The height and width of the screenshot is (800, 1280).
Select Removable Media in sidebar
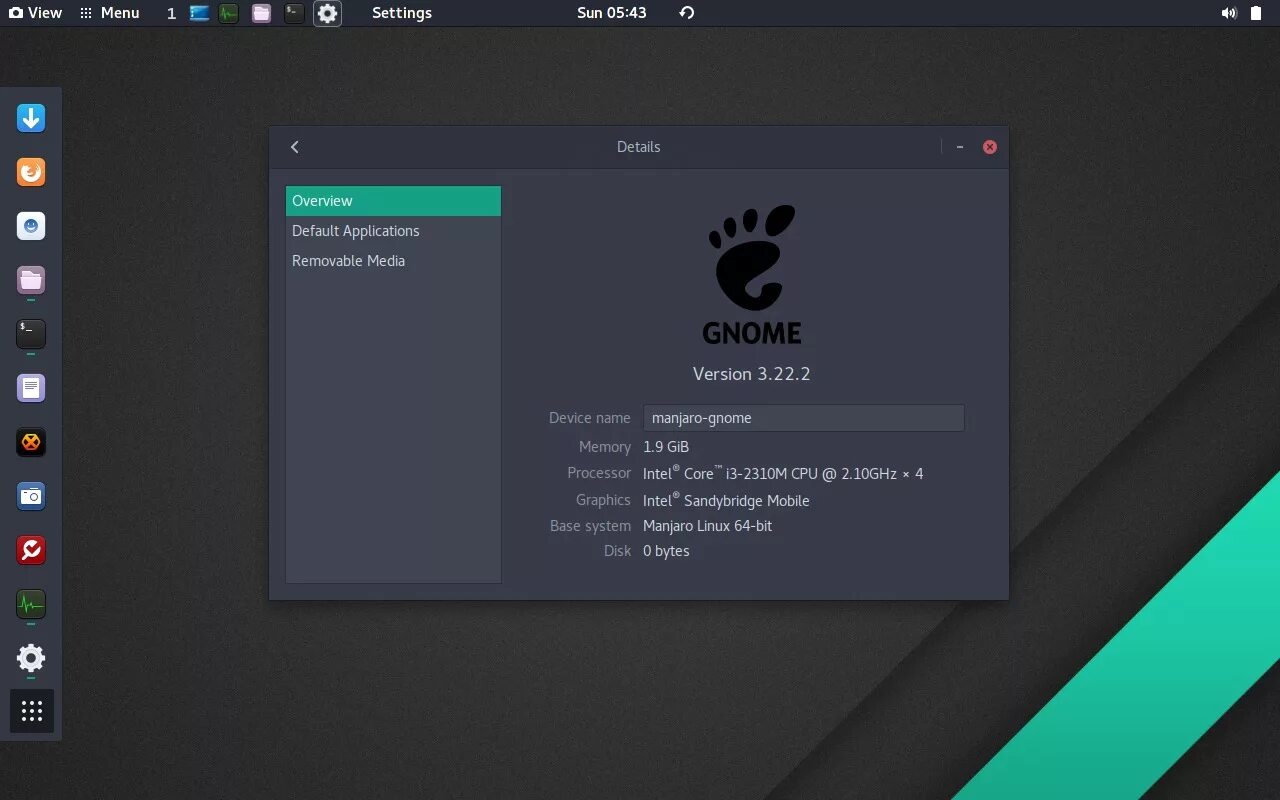pos(393,261)
